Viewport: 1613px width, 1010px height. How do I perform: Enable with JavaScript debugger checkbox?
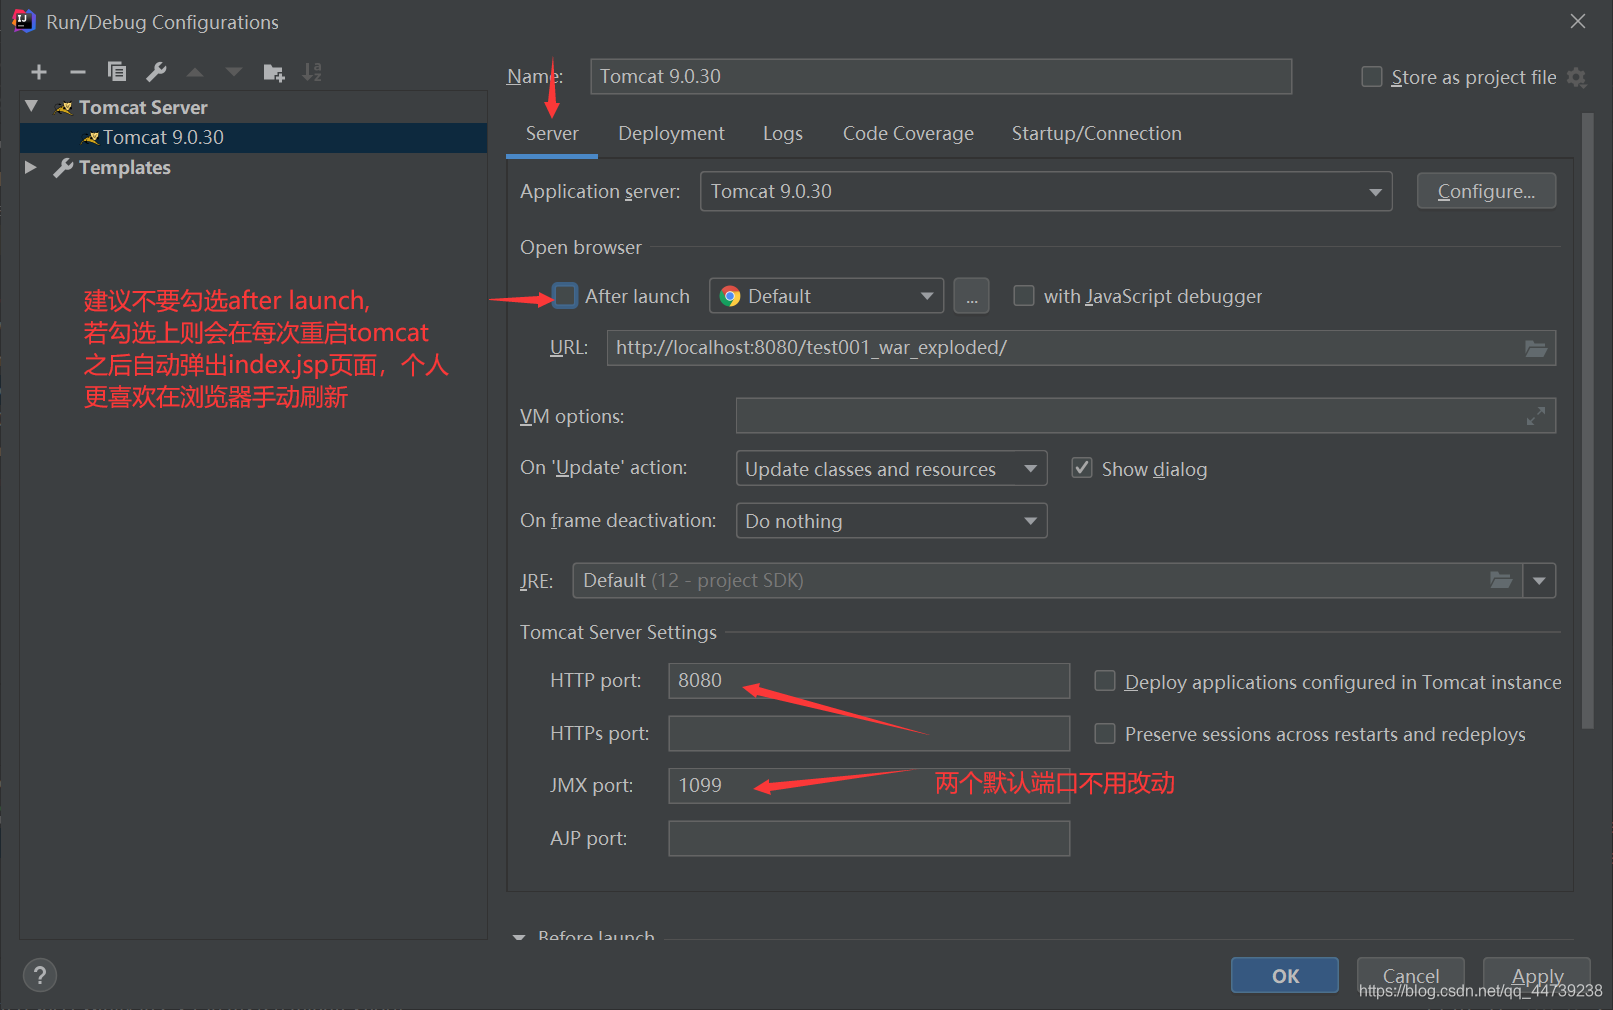[x=1024, y=296]
